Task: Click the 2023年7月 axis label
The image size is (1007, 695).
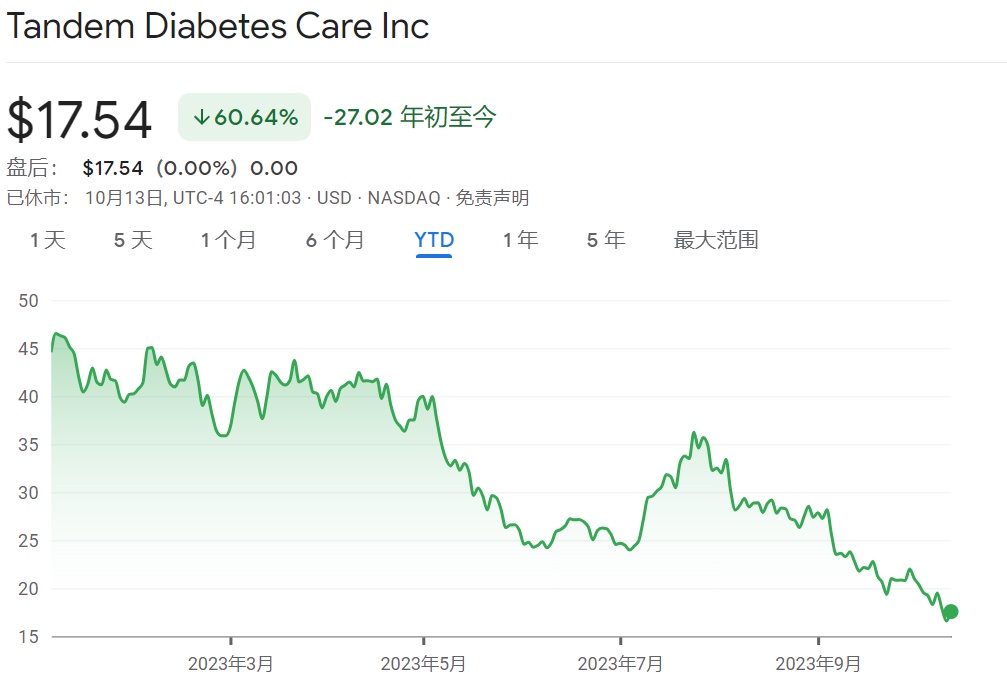Action: click(621, 662)
